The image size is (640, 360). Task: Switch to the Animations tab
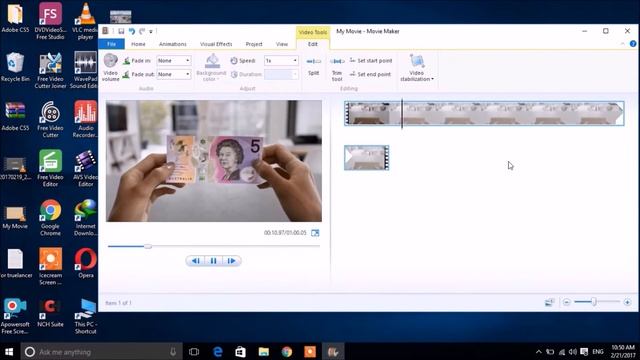(173, 44)
